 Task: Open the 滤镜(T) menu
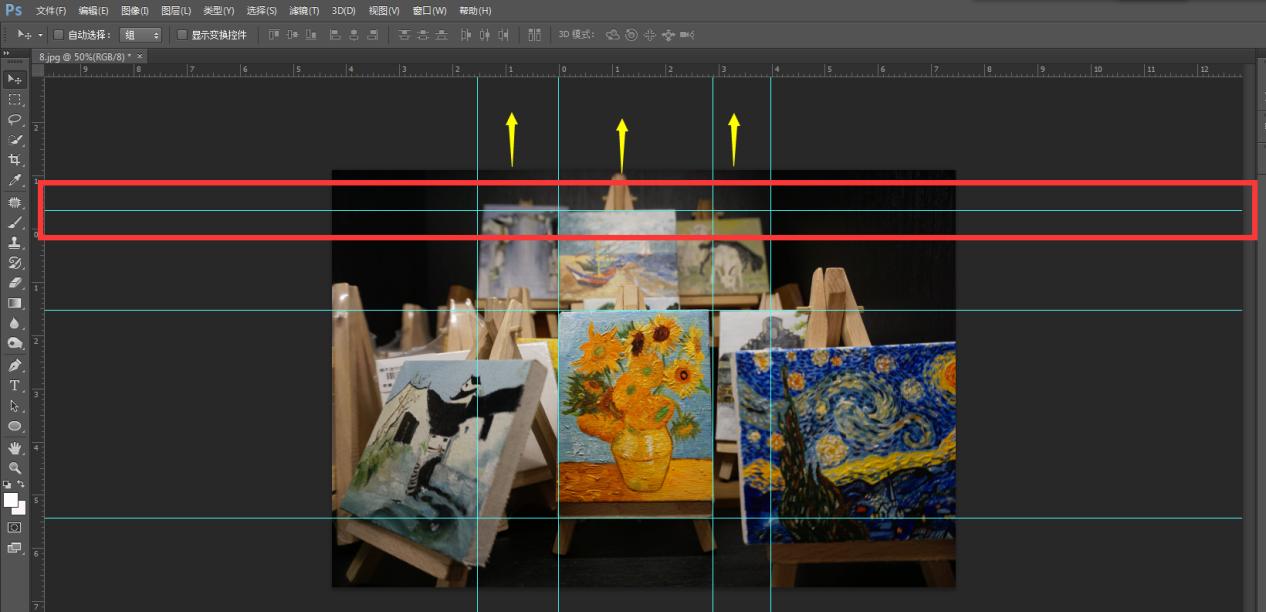(x=304, y=10)
